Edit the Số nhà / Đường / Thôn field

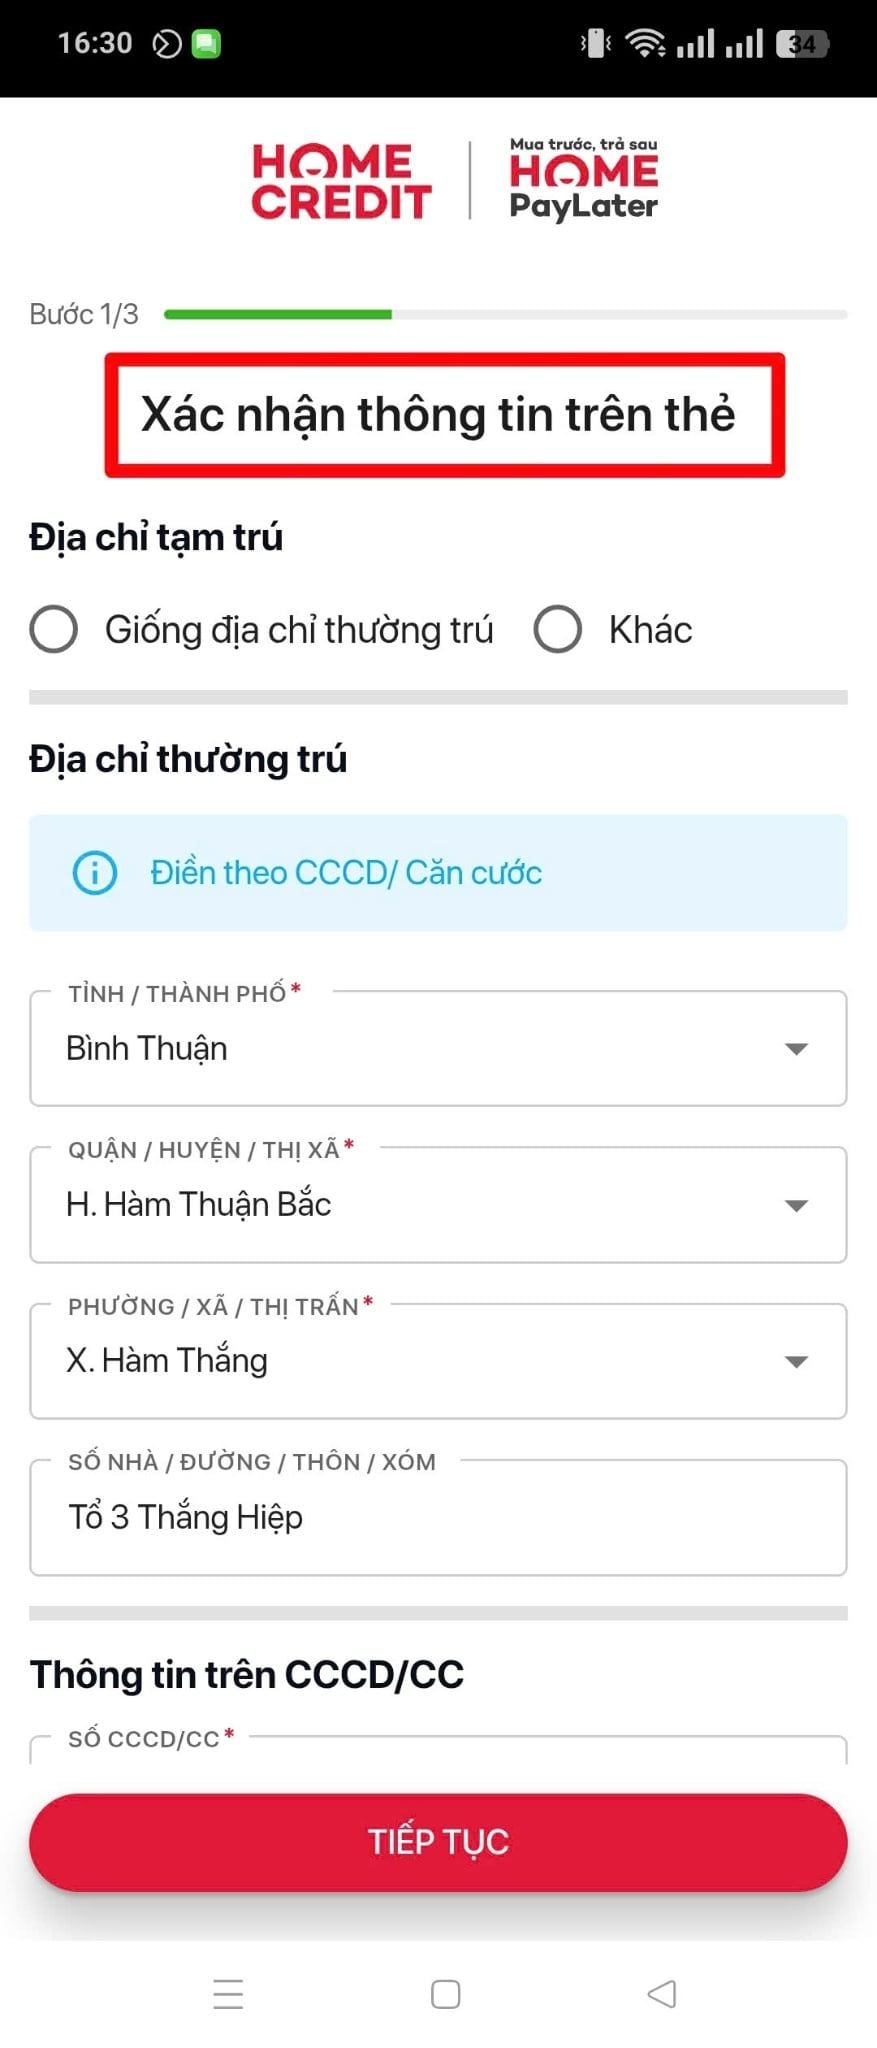click(x=438, y=1517)
